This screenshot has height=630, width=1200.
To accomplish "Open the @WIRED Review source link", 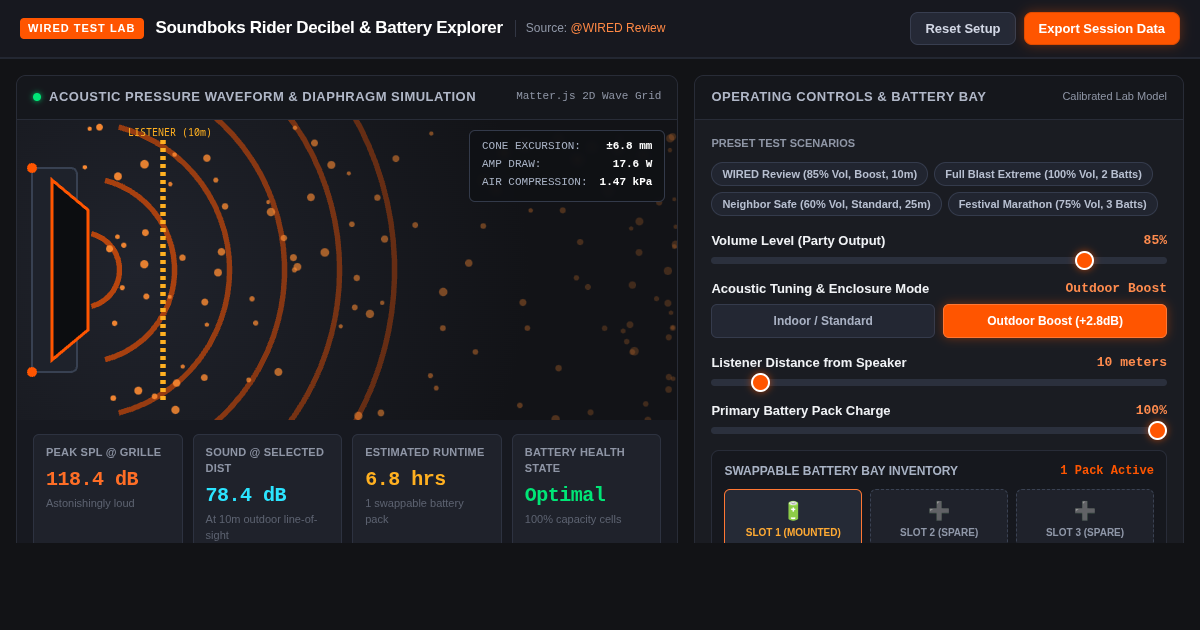I will point(618,28).
